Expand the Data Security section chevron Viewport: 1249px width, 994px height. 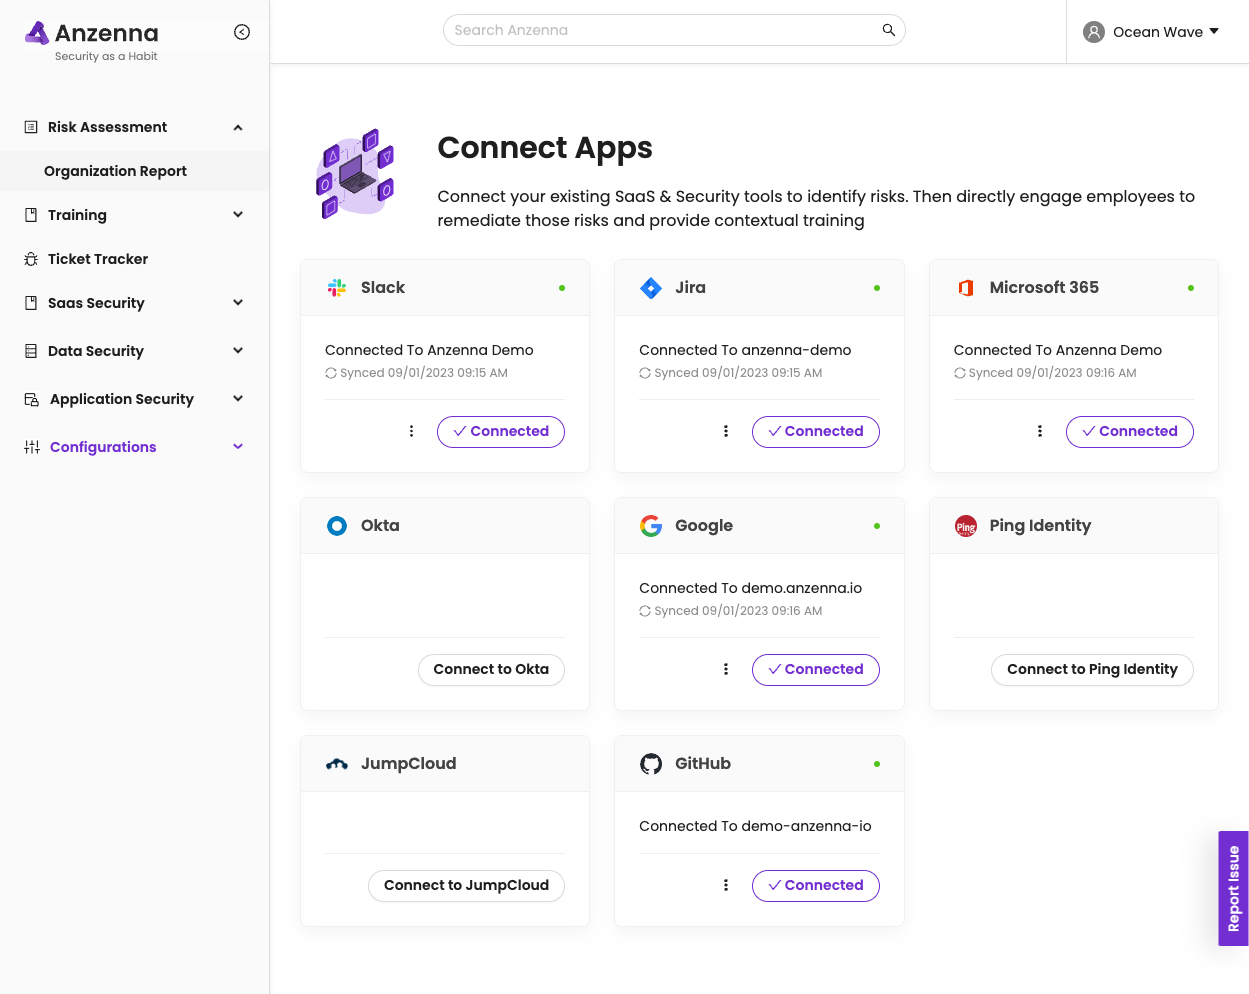[238, 350]
